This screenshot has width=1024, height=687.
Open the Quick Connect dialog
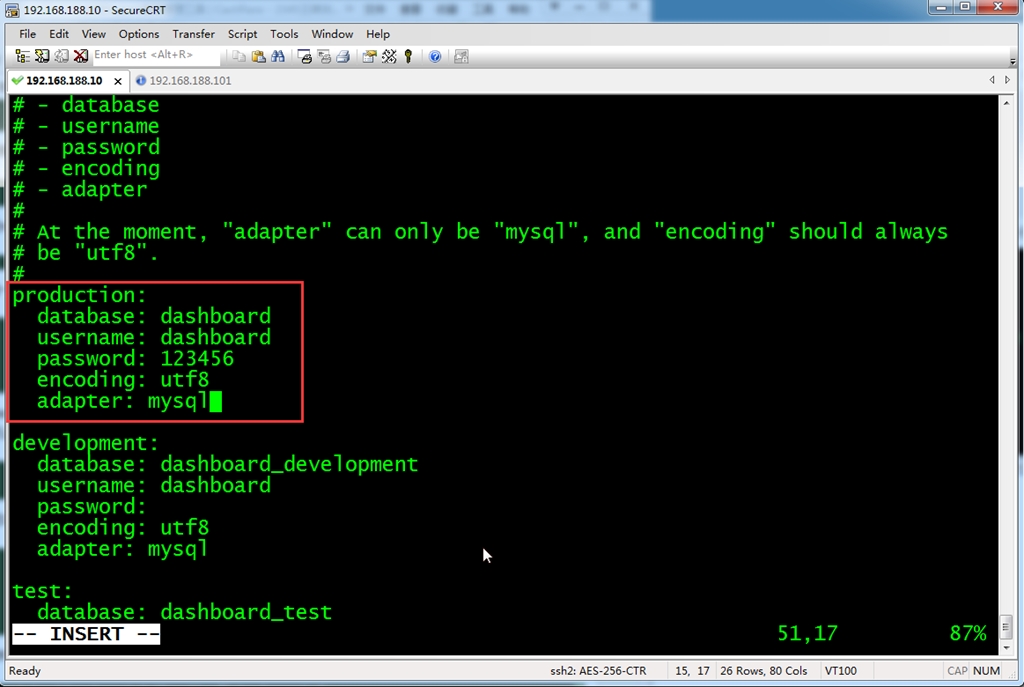pos(42,57)
